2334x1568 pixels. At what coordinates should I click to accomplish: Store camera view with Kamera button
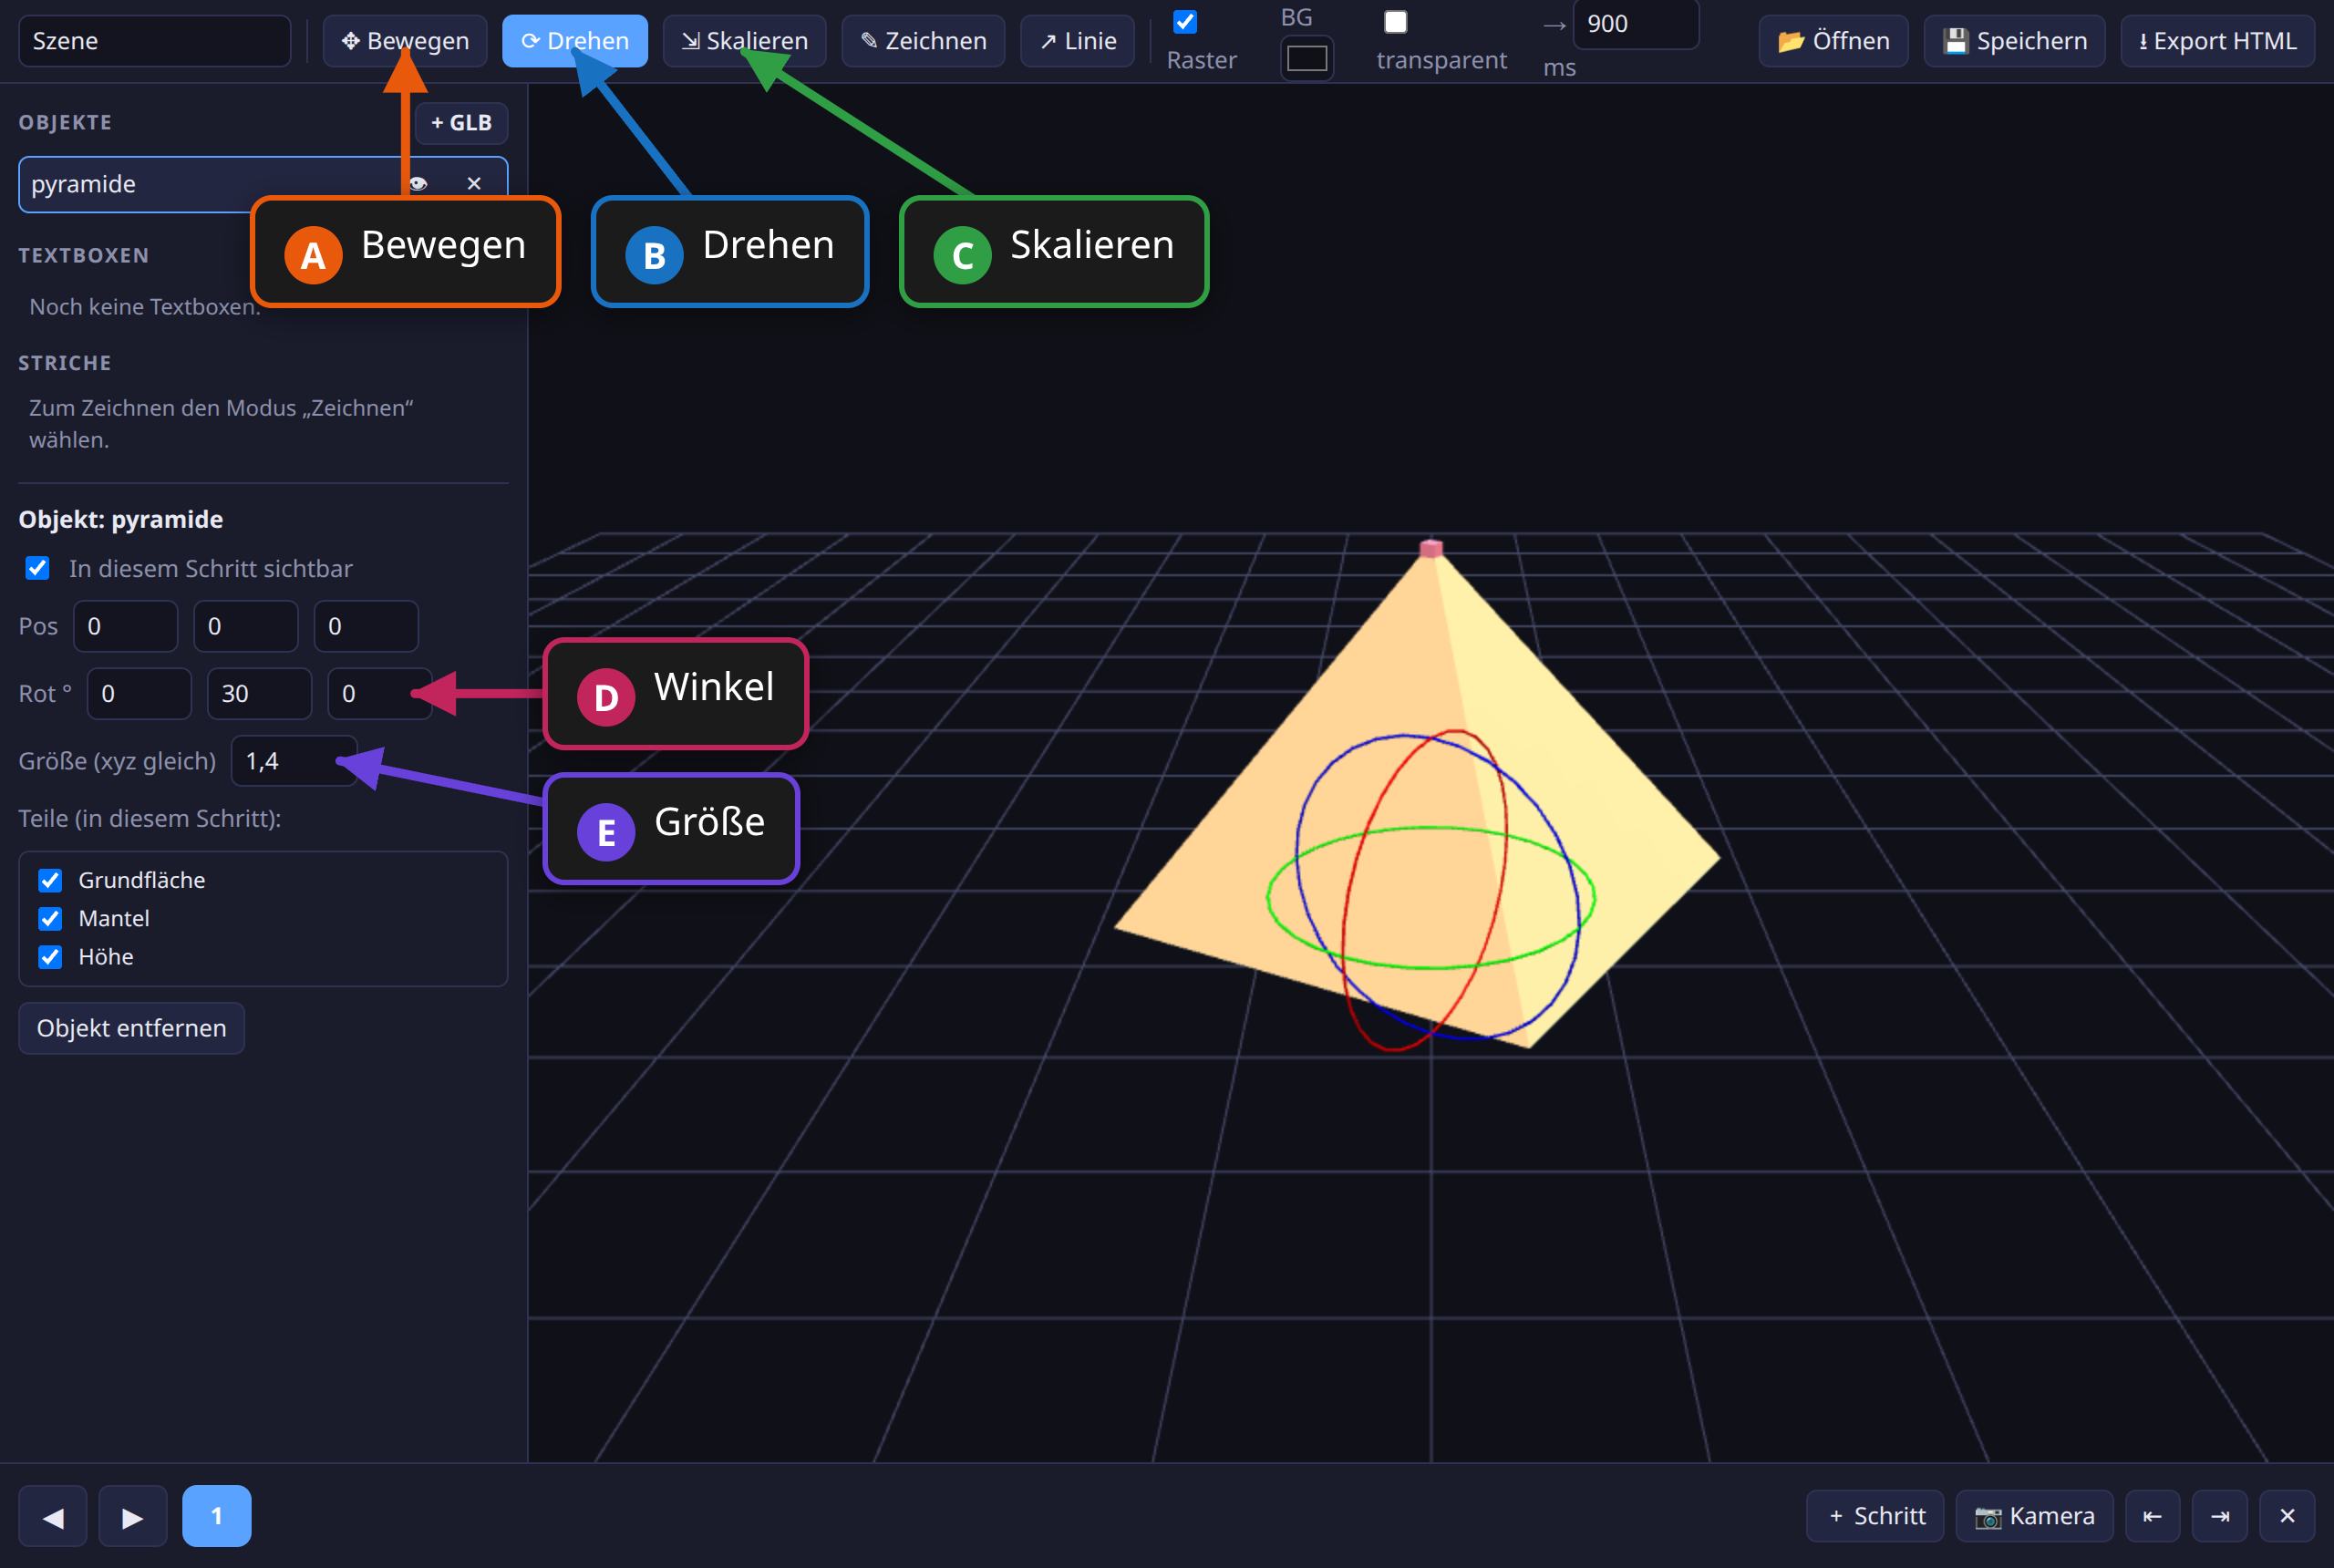tap(2033, 1516)
